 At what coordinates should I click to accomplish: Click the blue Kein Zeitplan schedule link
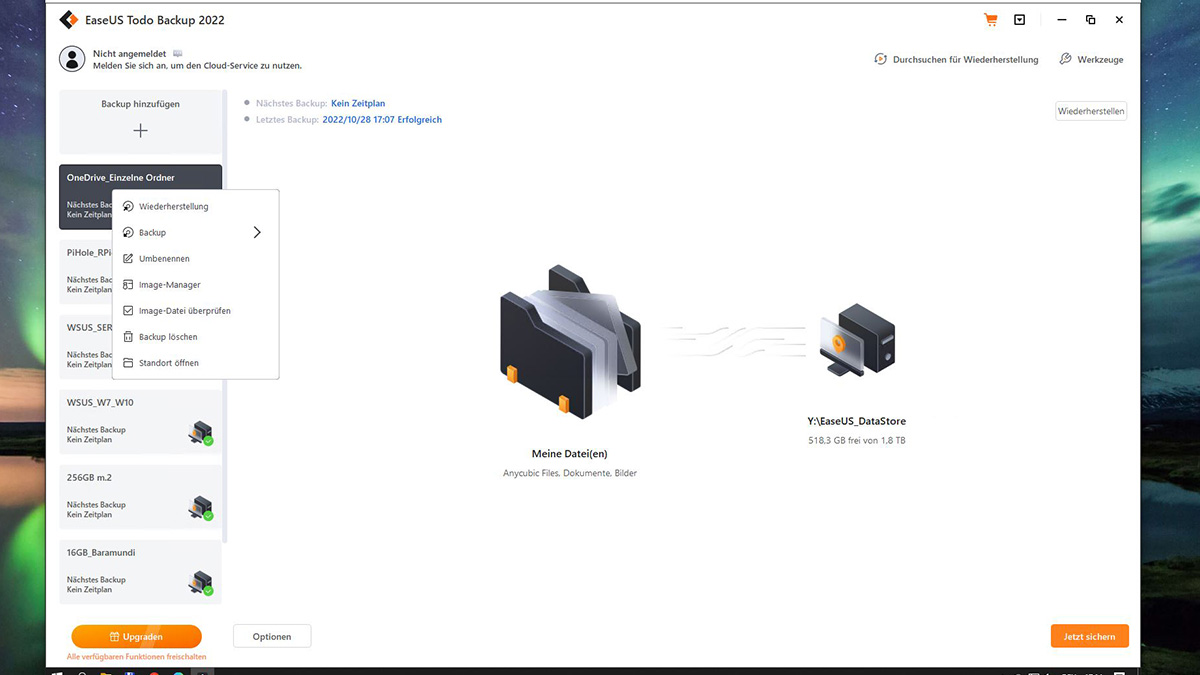click(x=358, y=103)
